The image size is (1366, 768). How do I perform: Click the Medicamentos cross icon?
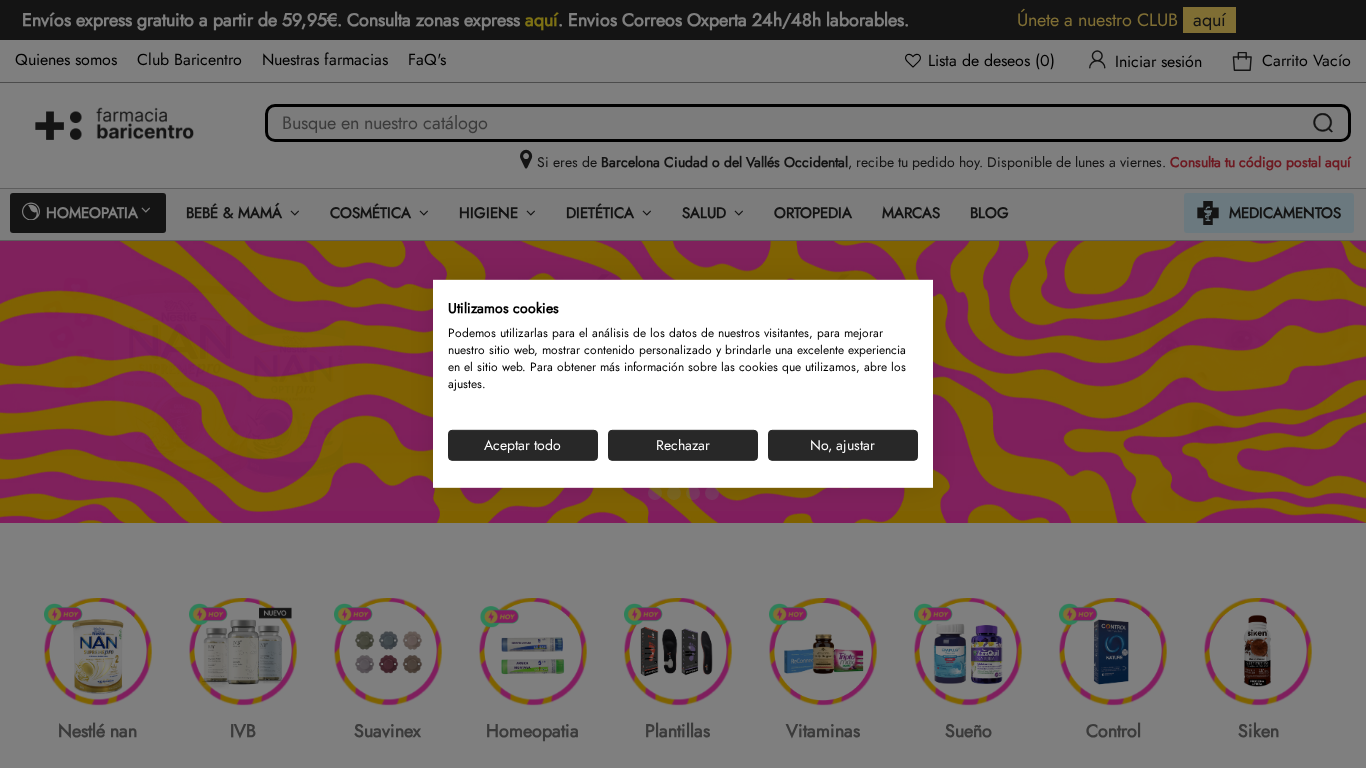1208,213
